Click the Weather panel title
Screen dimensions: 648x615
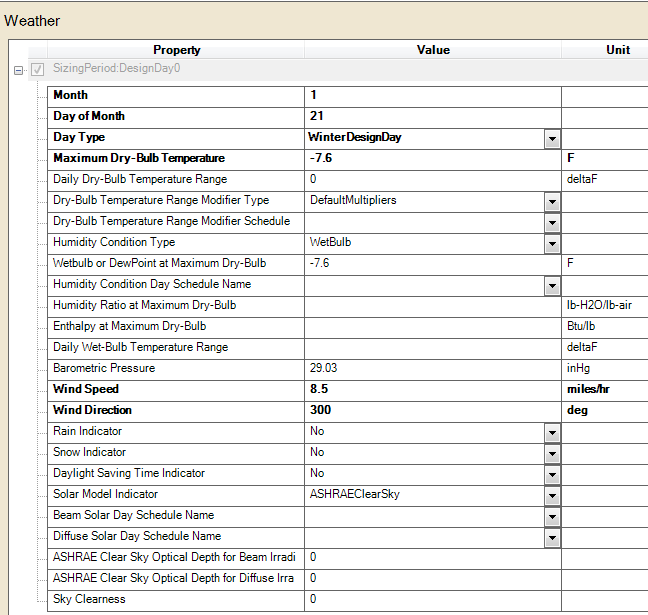click(32, 21)
